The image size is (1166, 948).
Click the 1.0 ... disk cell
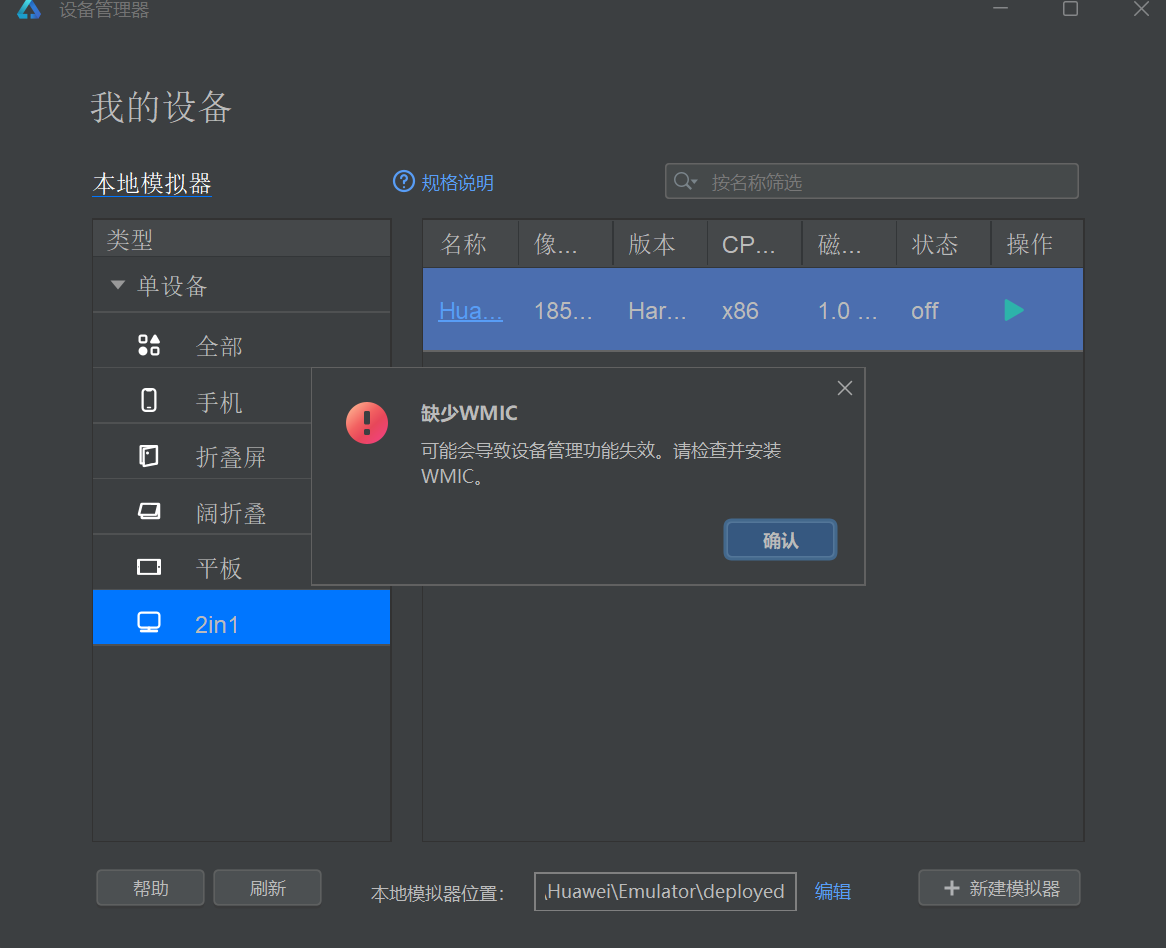click(847, 311)
